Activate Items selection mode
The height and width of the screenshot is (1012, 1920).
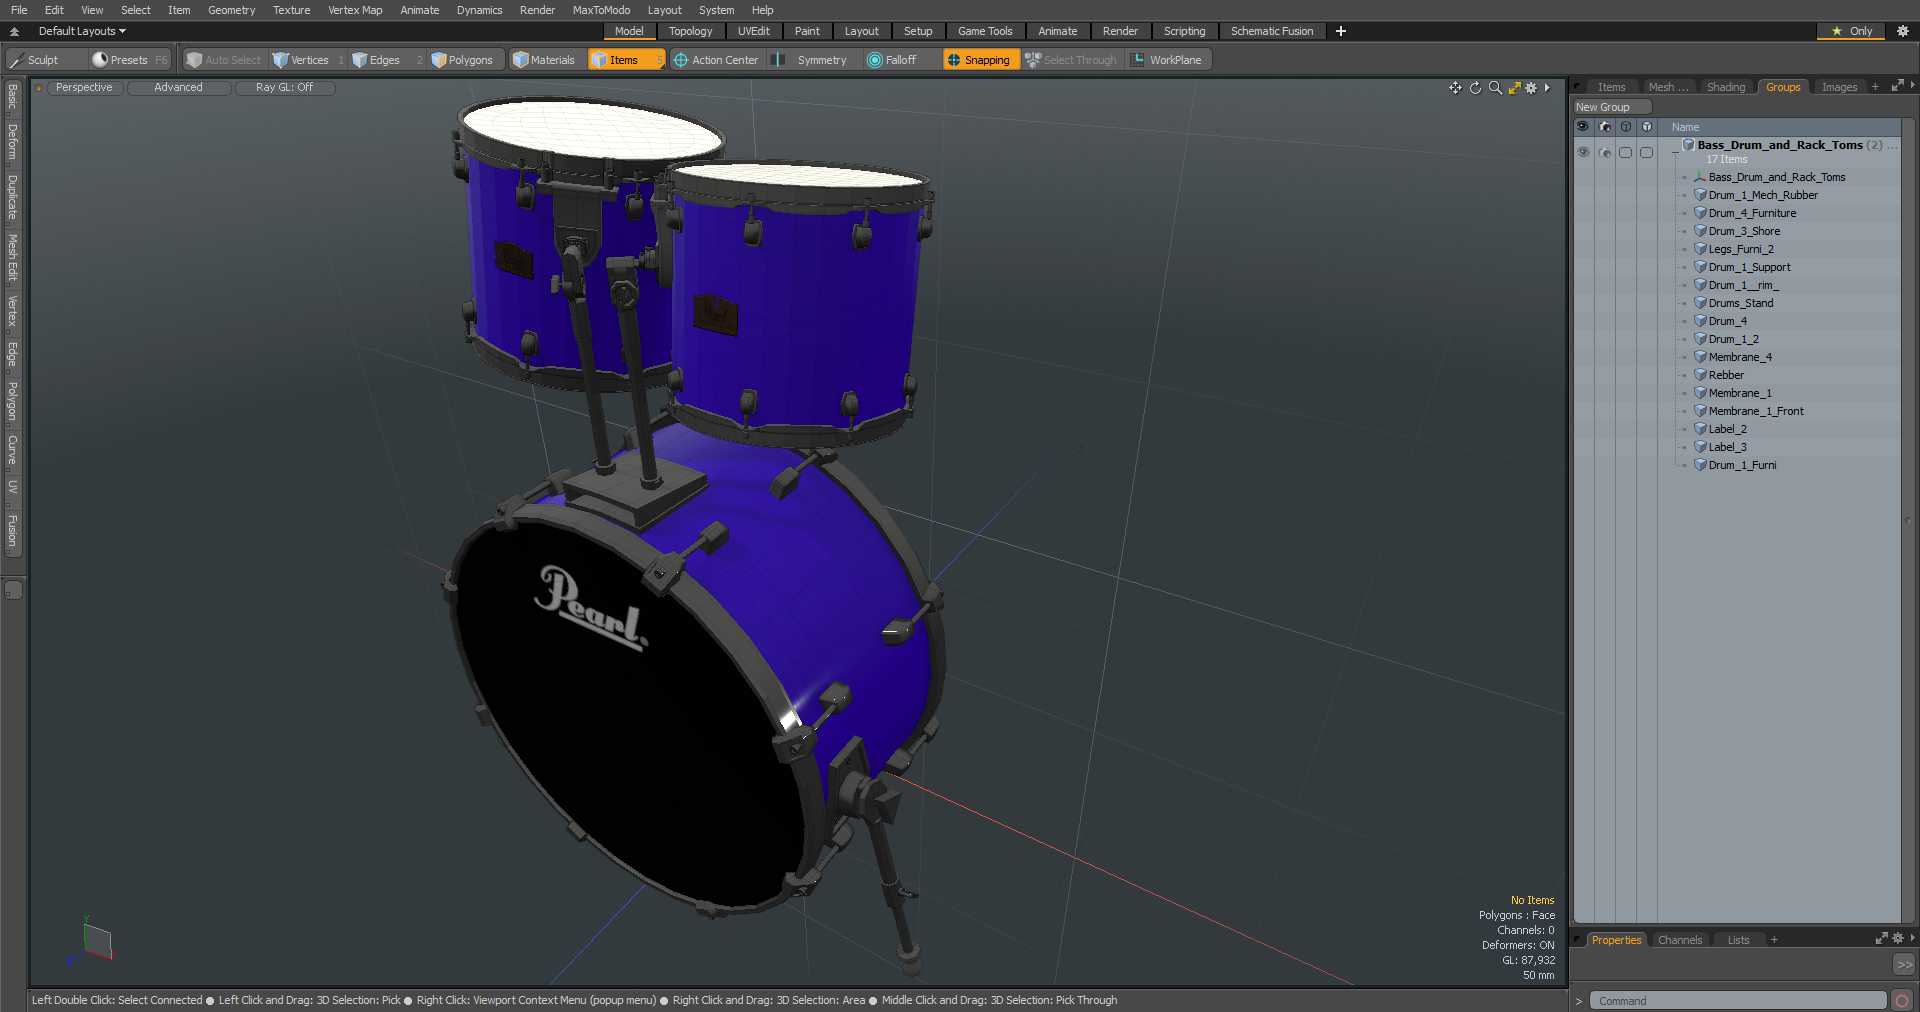[x=626, y=60]
